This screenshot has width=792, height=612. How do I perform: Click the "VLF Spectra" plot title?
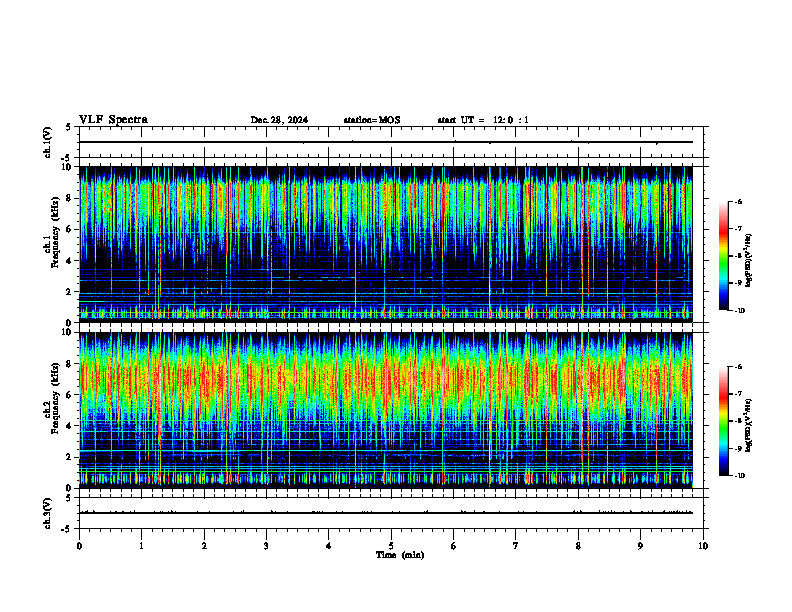113,120
